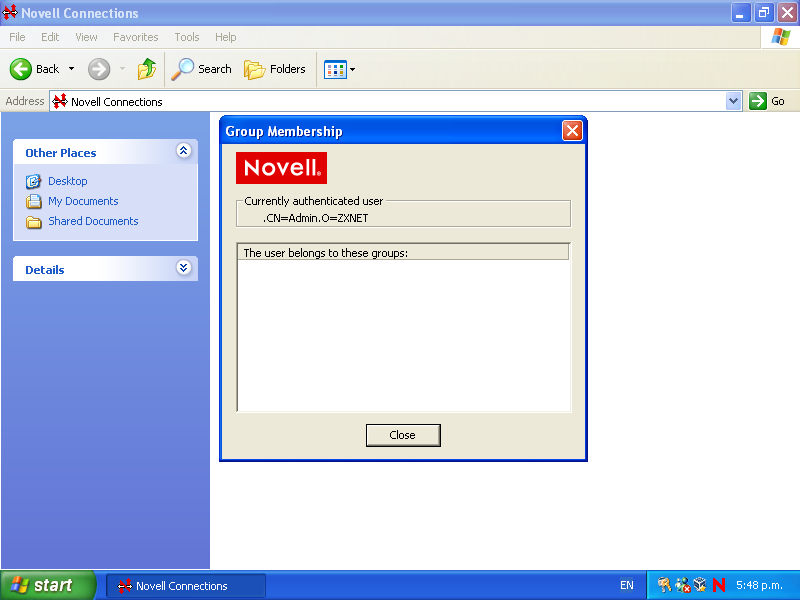Click 'The user belongs to these groups' header
This screenshot has width=800, height=600.
tap(403, 253)
